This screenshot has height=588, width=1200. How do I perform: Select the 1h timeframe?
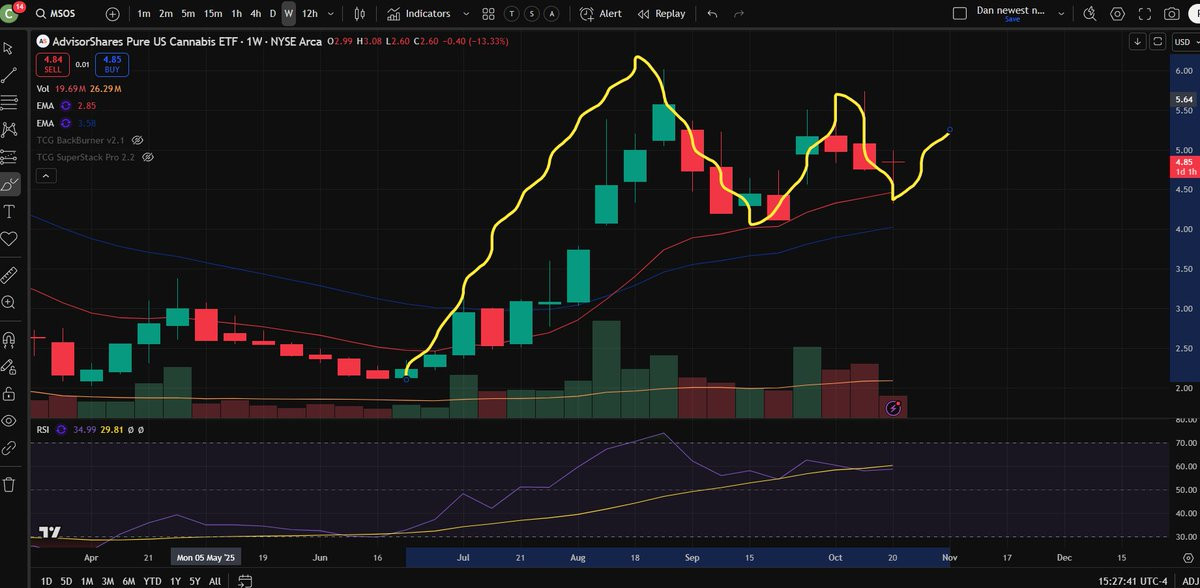click(236, 14)
